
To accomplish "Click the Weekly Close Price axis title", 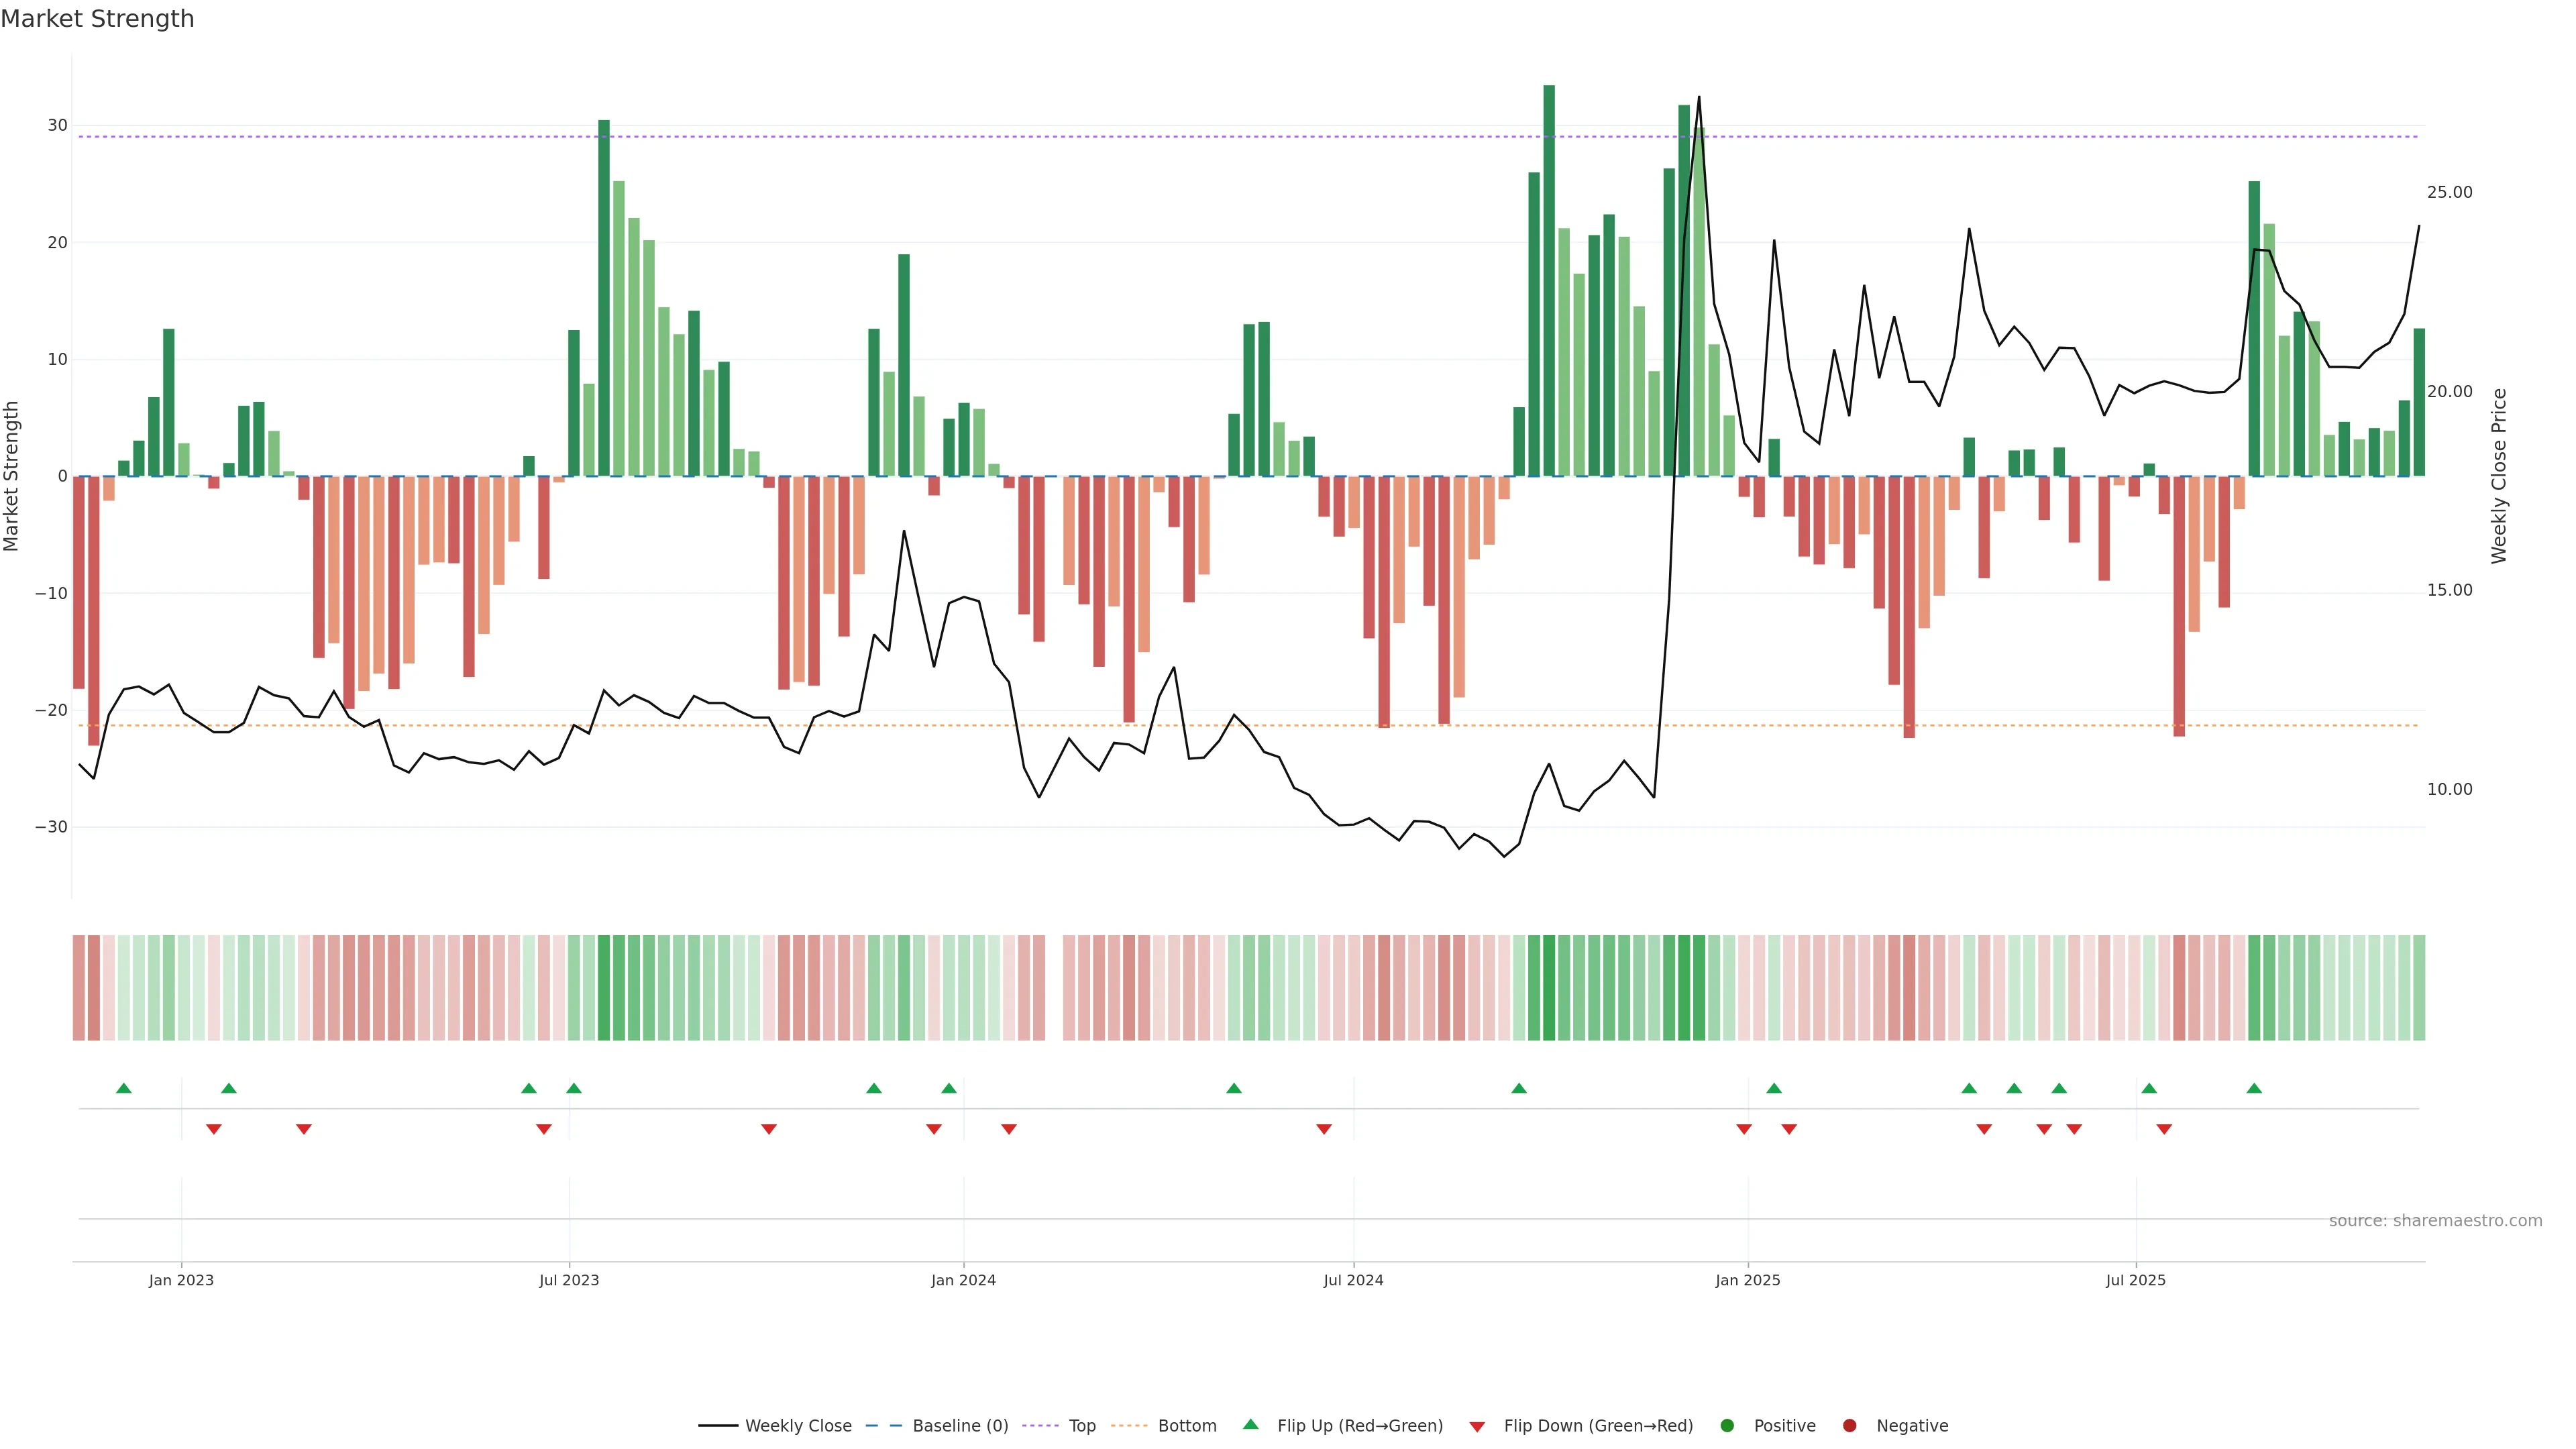I will point(2499,476).
